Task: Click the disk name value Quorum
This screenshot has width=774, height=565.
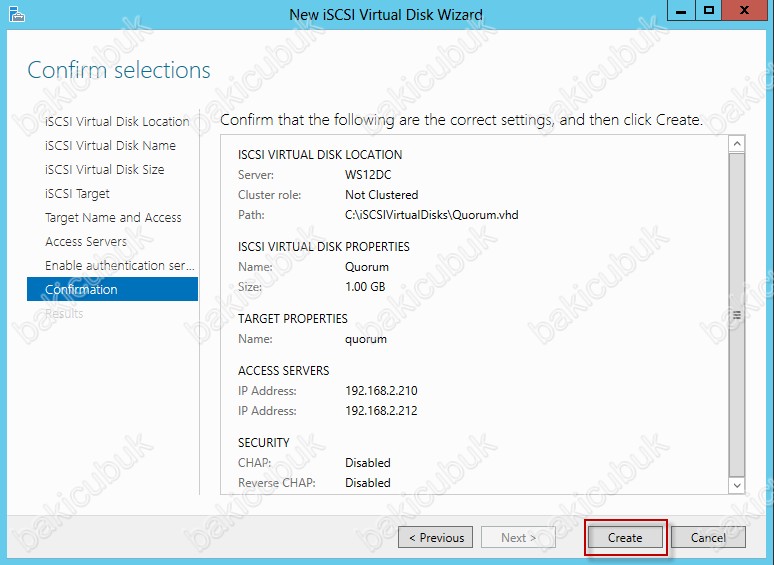Action: click(367, 267)
